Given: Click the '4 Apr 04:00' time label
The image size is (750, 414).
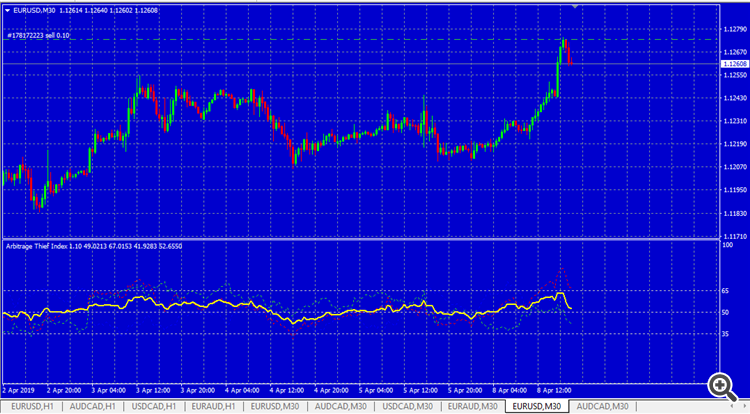Looking at the screenshot, I should click(242, 390).
